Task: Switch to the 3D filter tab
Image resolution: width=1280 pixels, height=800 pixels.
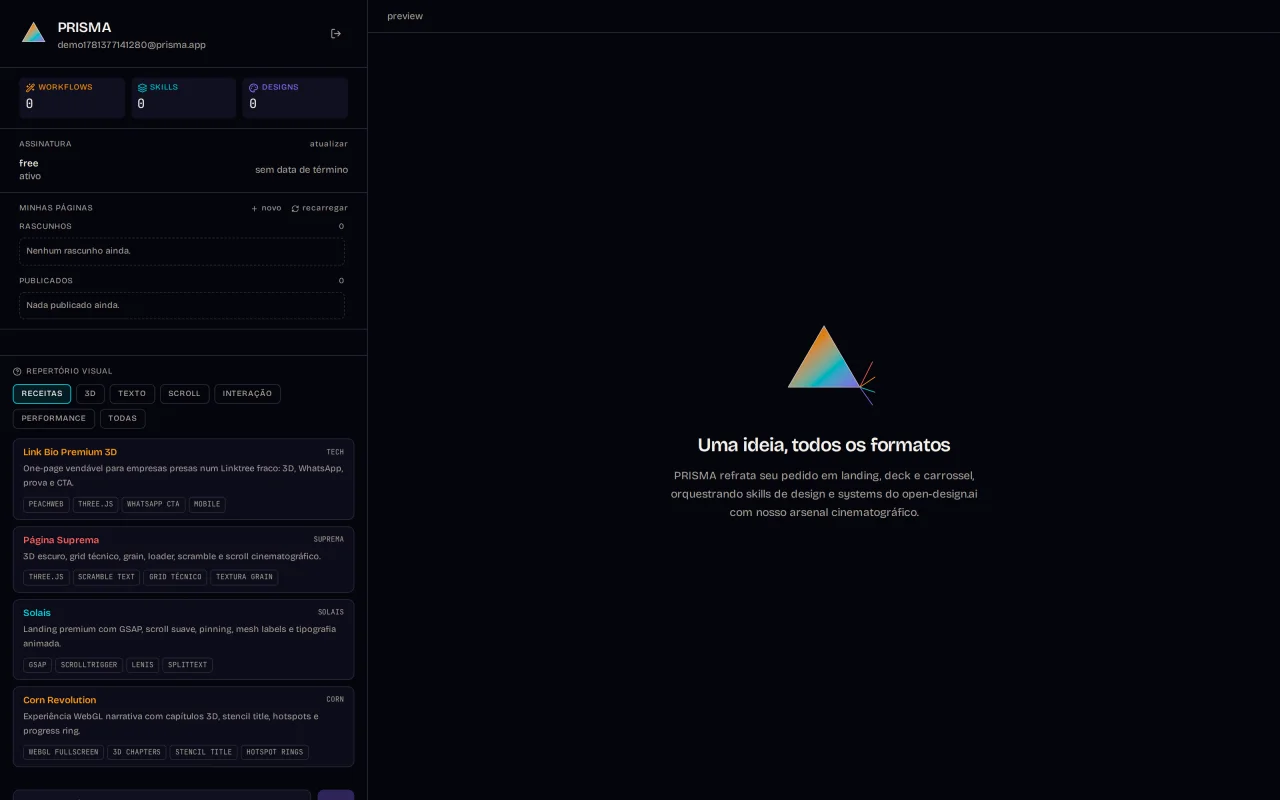Action: [x=90, y=394]
